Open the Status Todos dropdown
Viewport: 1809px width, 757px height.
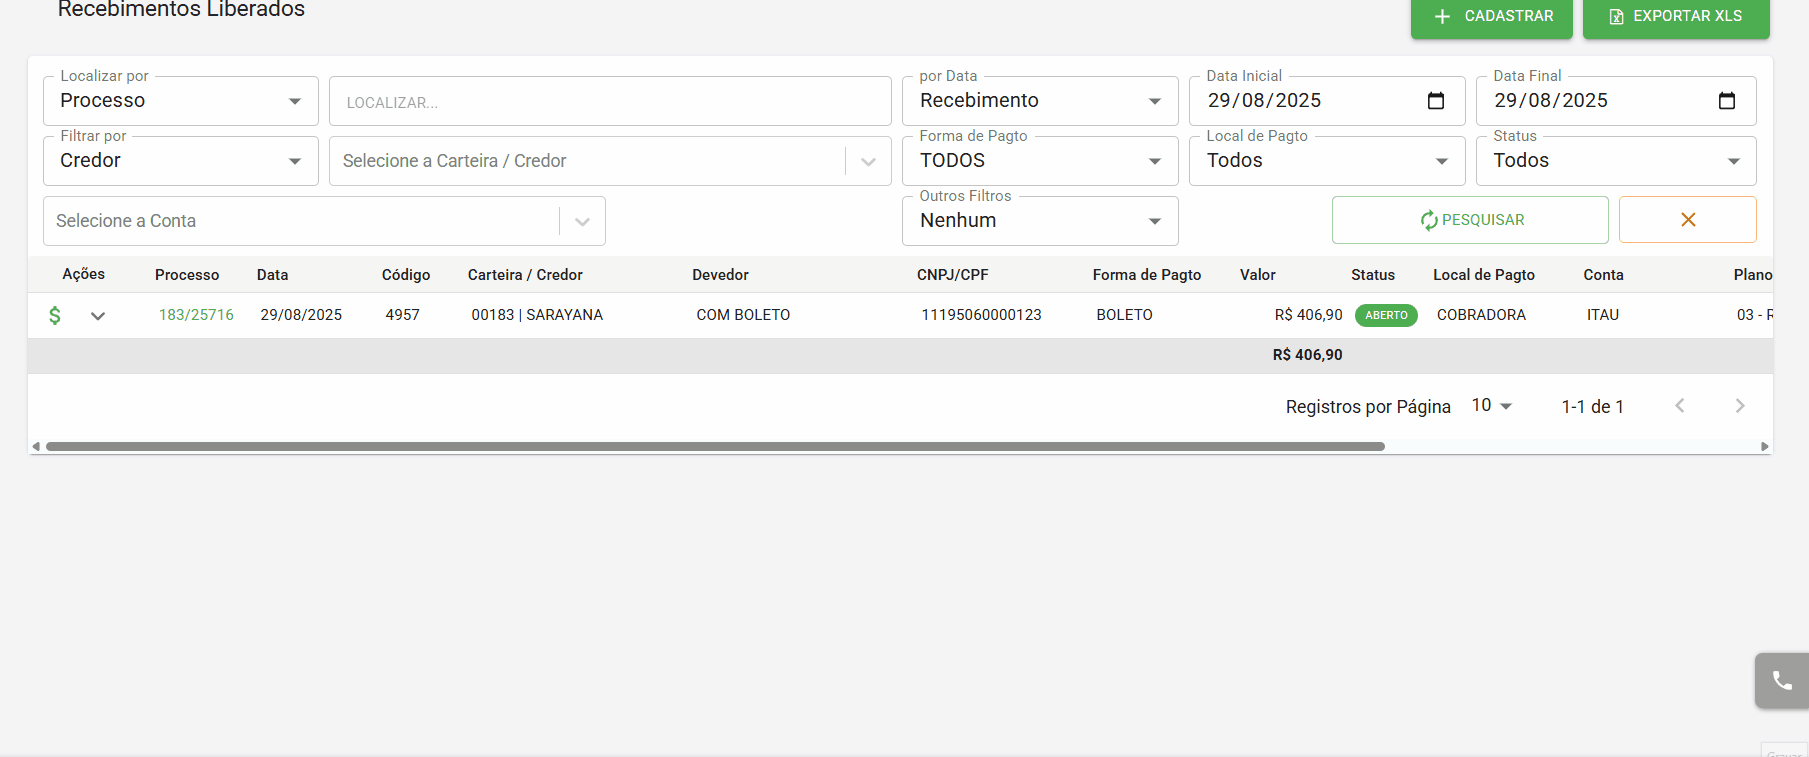(x=1616, y=161)
